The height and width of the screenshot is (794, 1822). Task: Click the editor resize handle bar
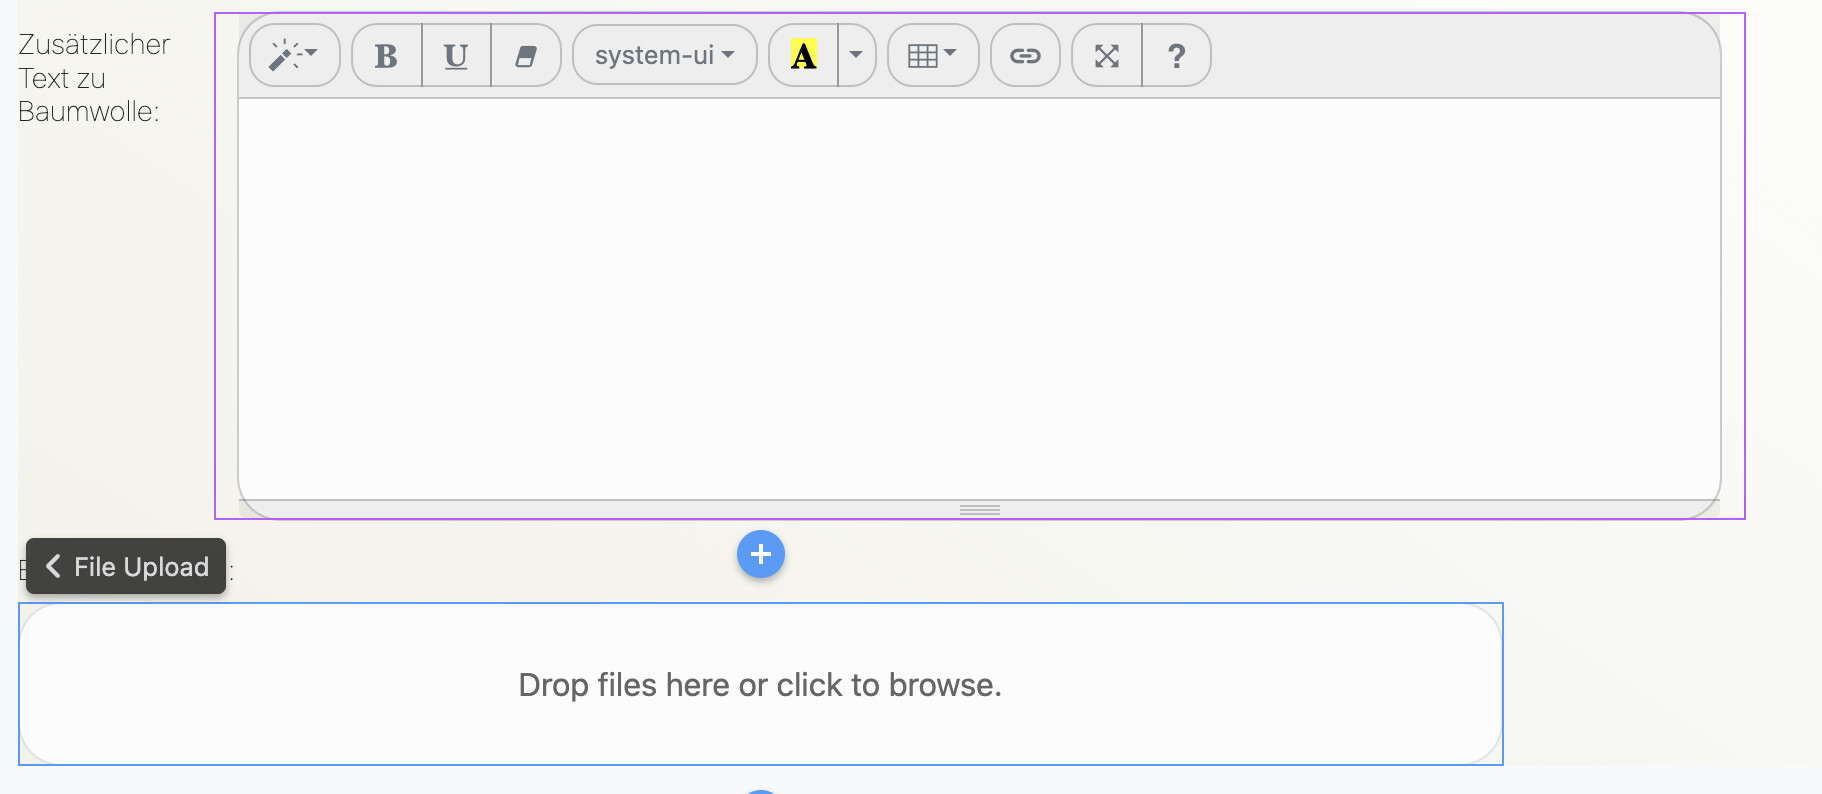(979, 510)
